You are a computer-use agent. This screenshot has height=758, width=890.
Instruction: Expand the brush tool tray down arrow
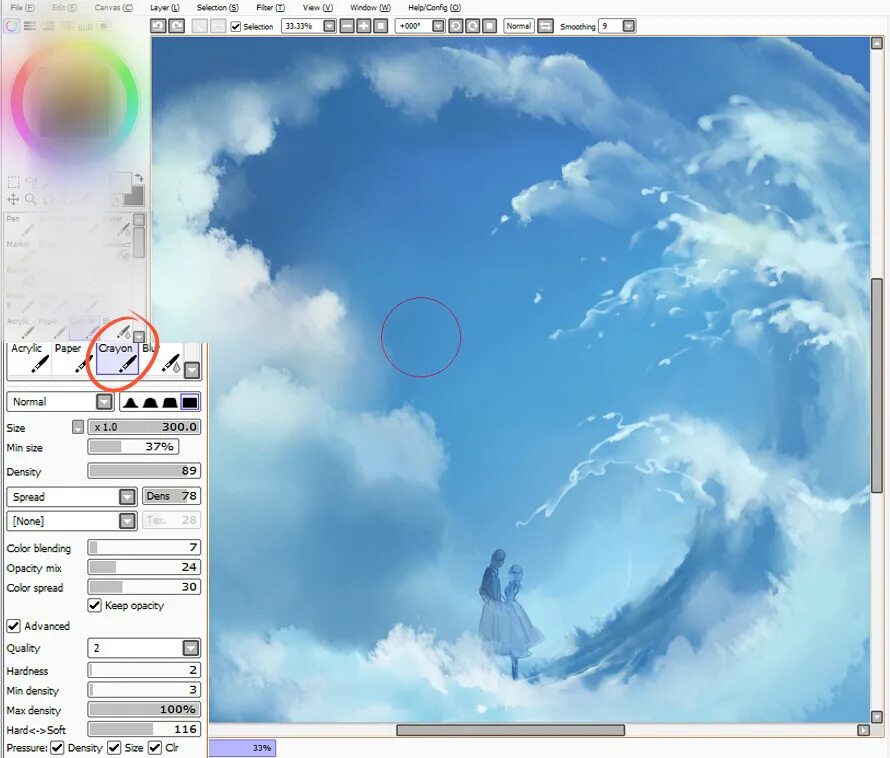[x=192, y=371]
